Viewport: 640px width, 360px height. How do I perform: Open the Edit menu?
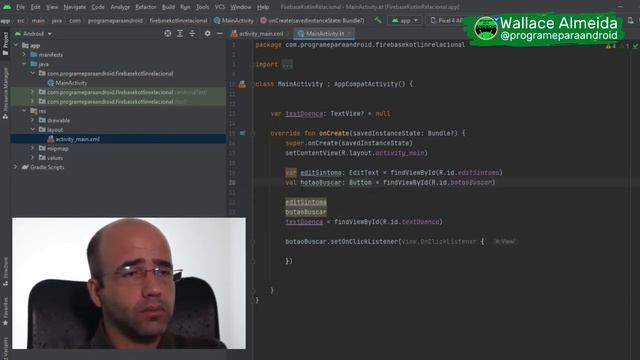[35, 7]
